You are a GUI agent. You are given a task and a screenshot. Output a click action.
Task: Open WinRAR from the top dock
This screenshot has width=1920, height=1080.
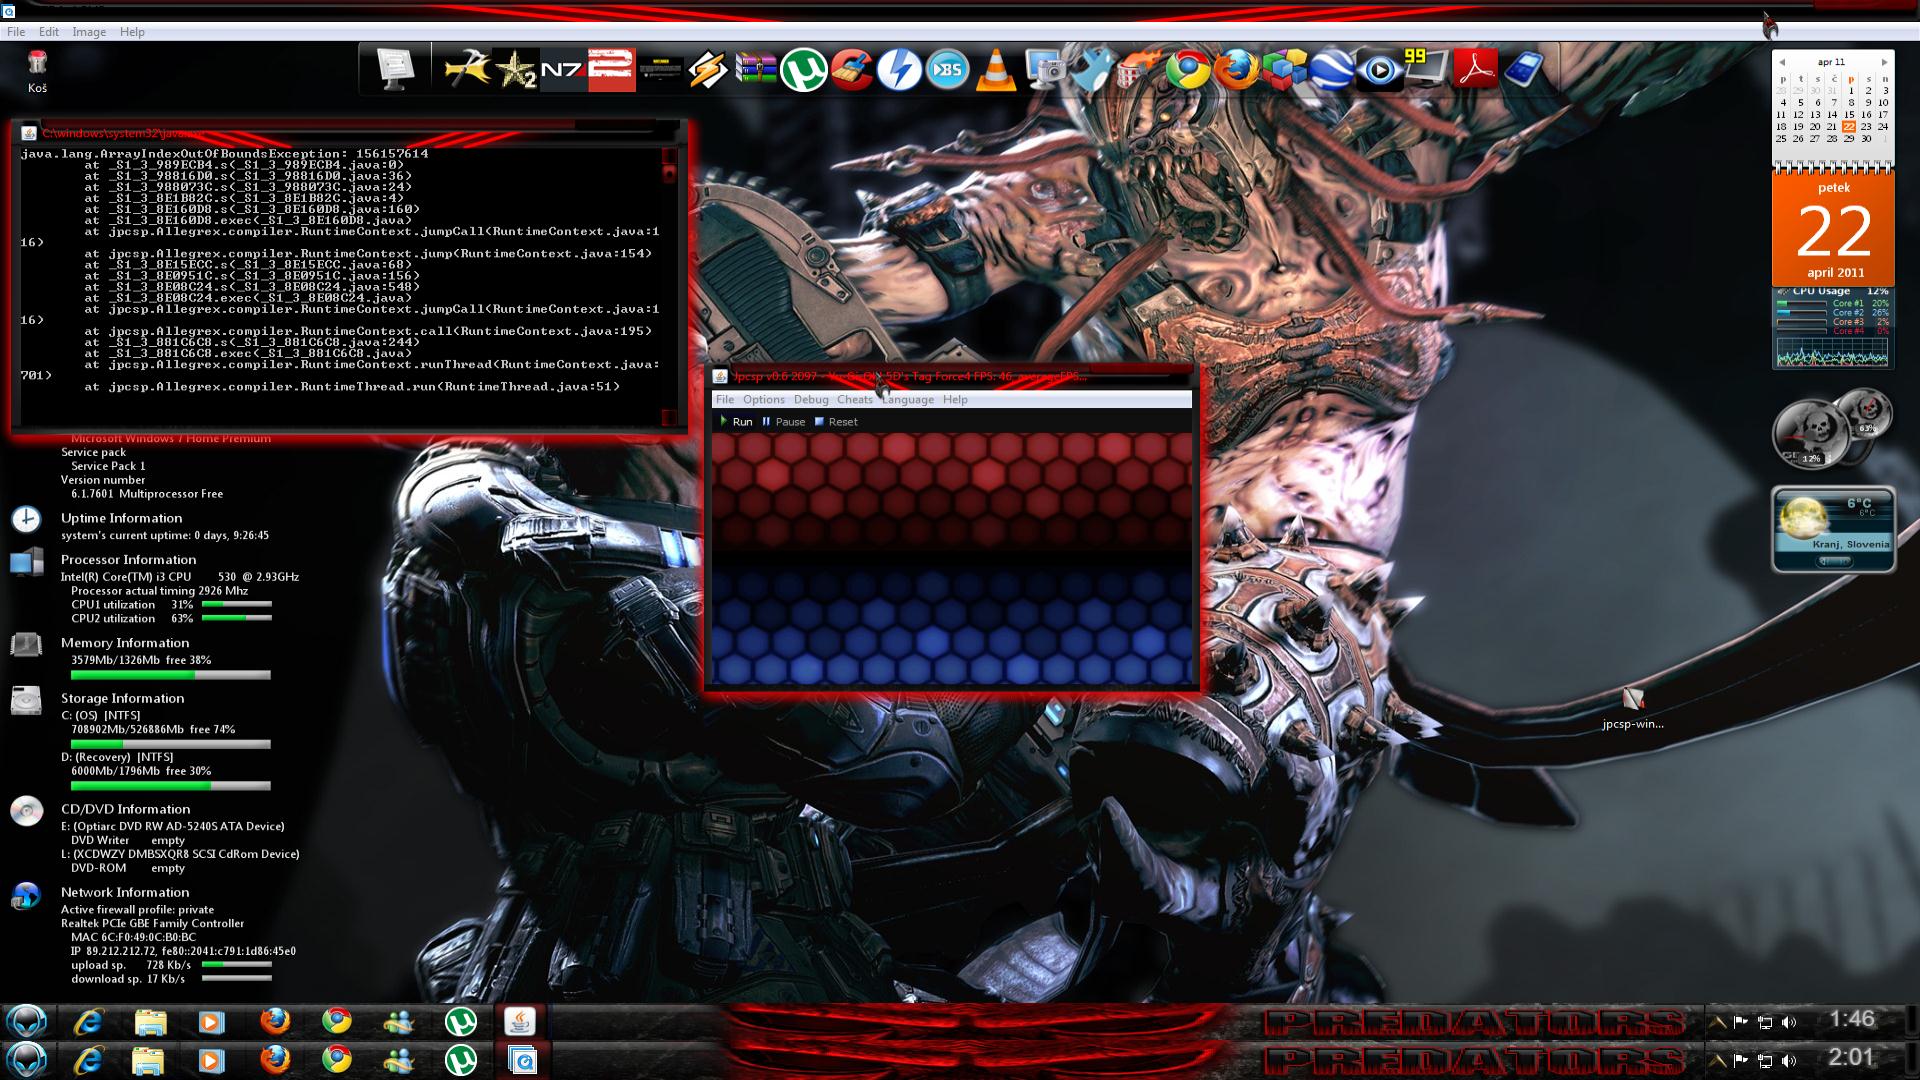tap(756, 70)
